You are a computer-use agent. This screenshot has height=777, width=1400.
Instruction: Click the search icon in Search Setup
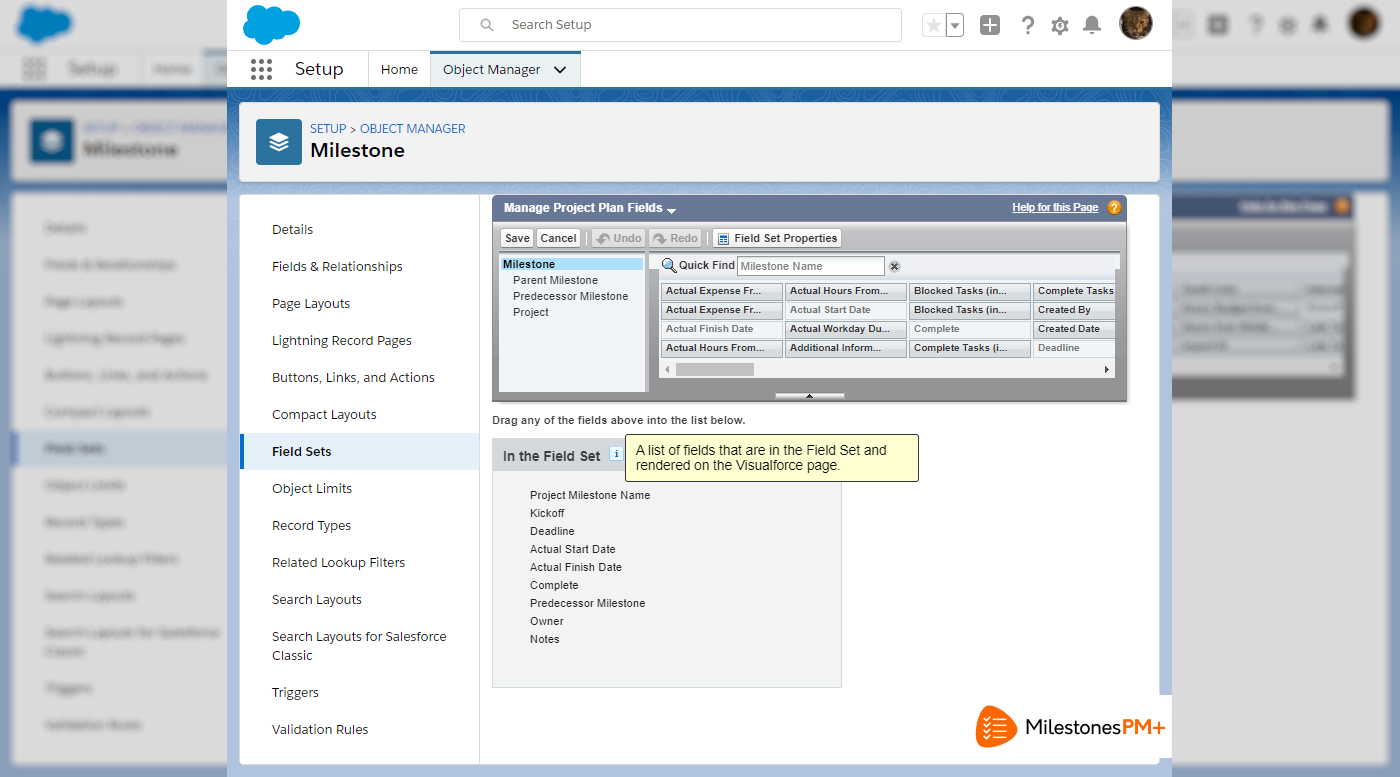pos(487,25)
